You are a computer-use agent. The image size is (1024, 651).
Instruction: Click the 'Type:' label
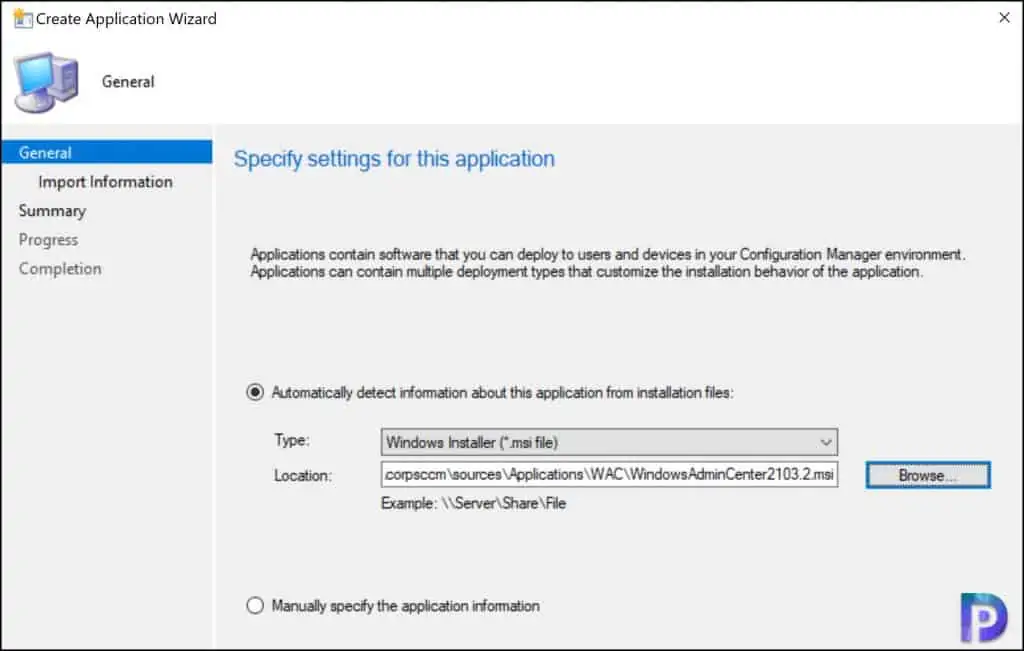click(x=292, y=441)
